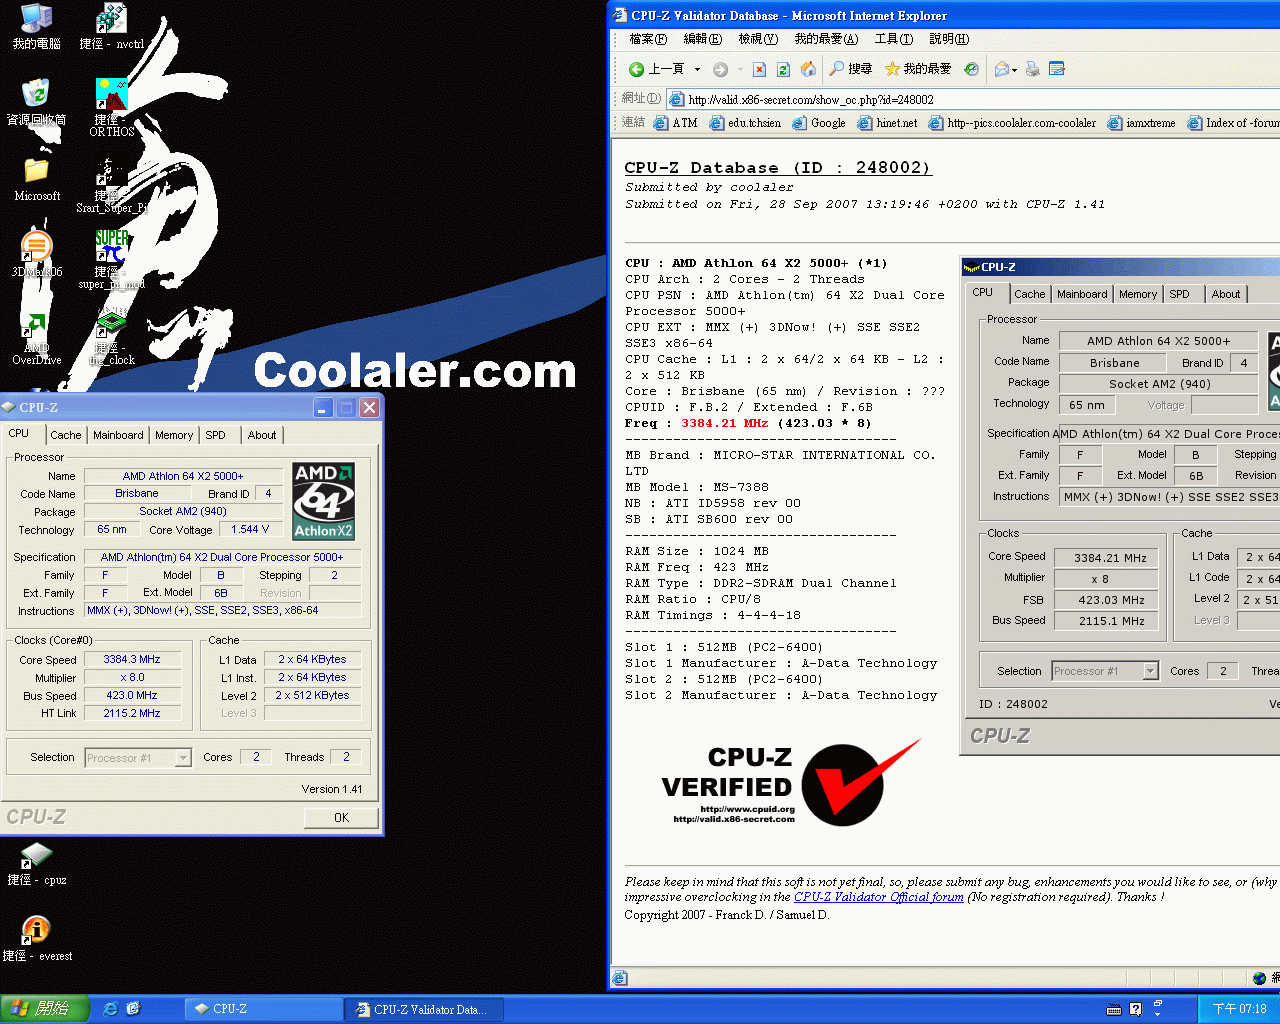The width and height of the screenshot is (1280, 1024).
Task: Click the IE address bar URL field
Action: pos(972,99)
